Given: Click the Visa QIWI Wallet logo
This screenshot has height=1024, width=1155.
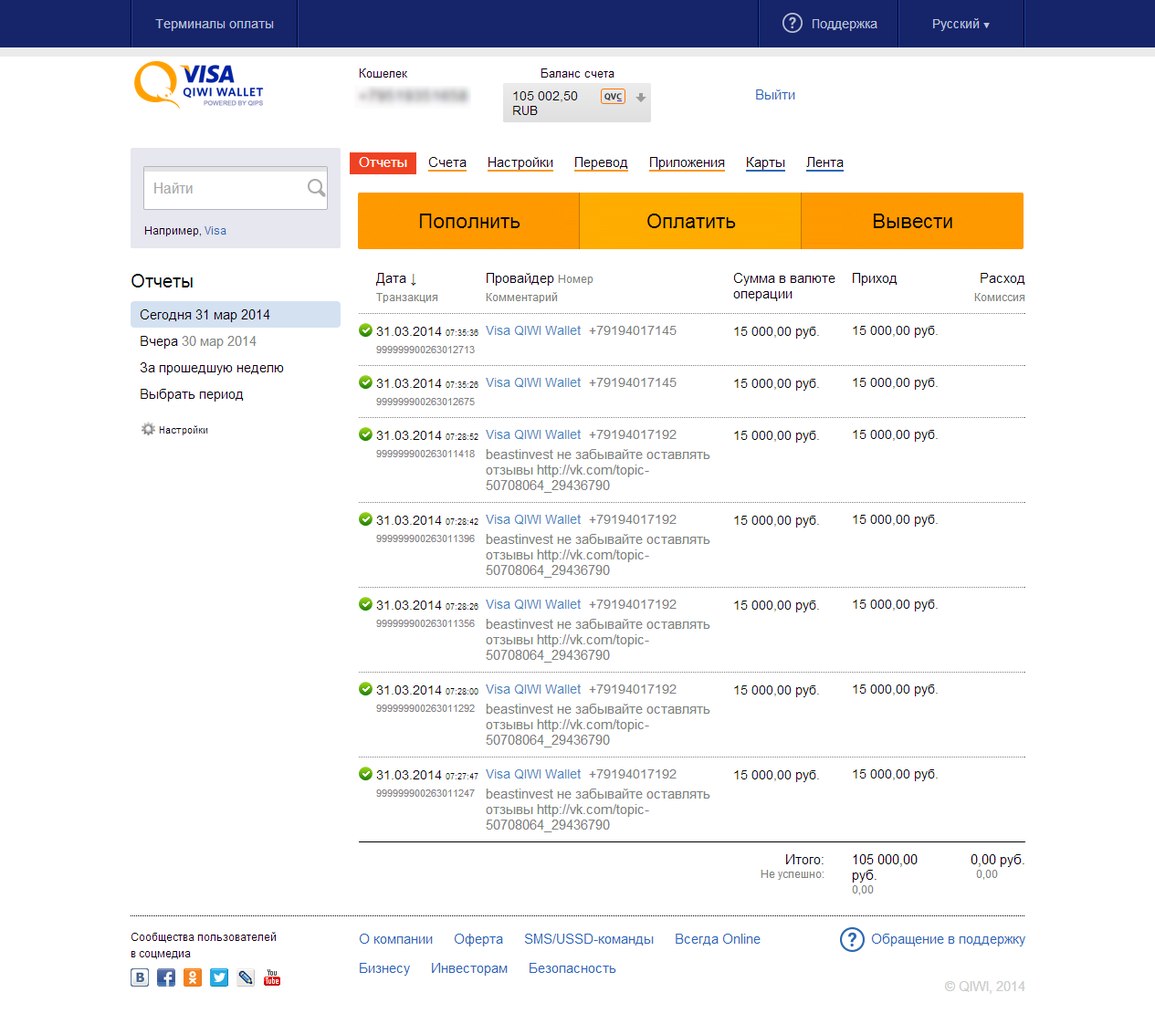Looking at the screenshot, I should click(198, 85).
